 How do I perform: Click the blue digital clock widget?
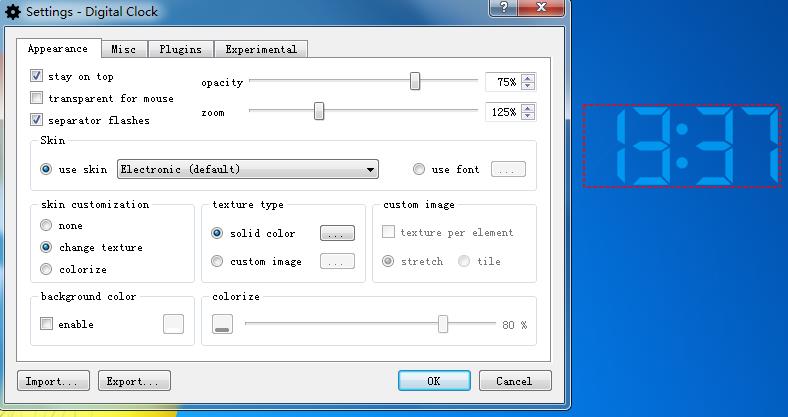tap(682, 146)
